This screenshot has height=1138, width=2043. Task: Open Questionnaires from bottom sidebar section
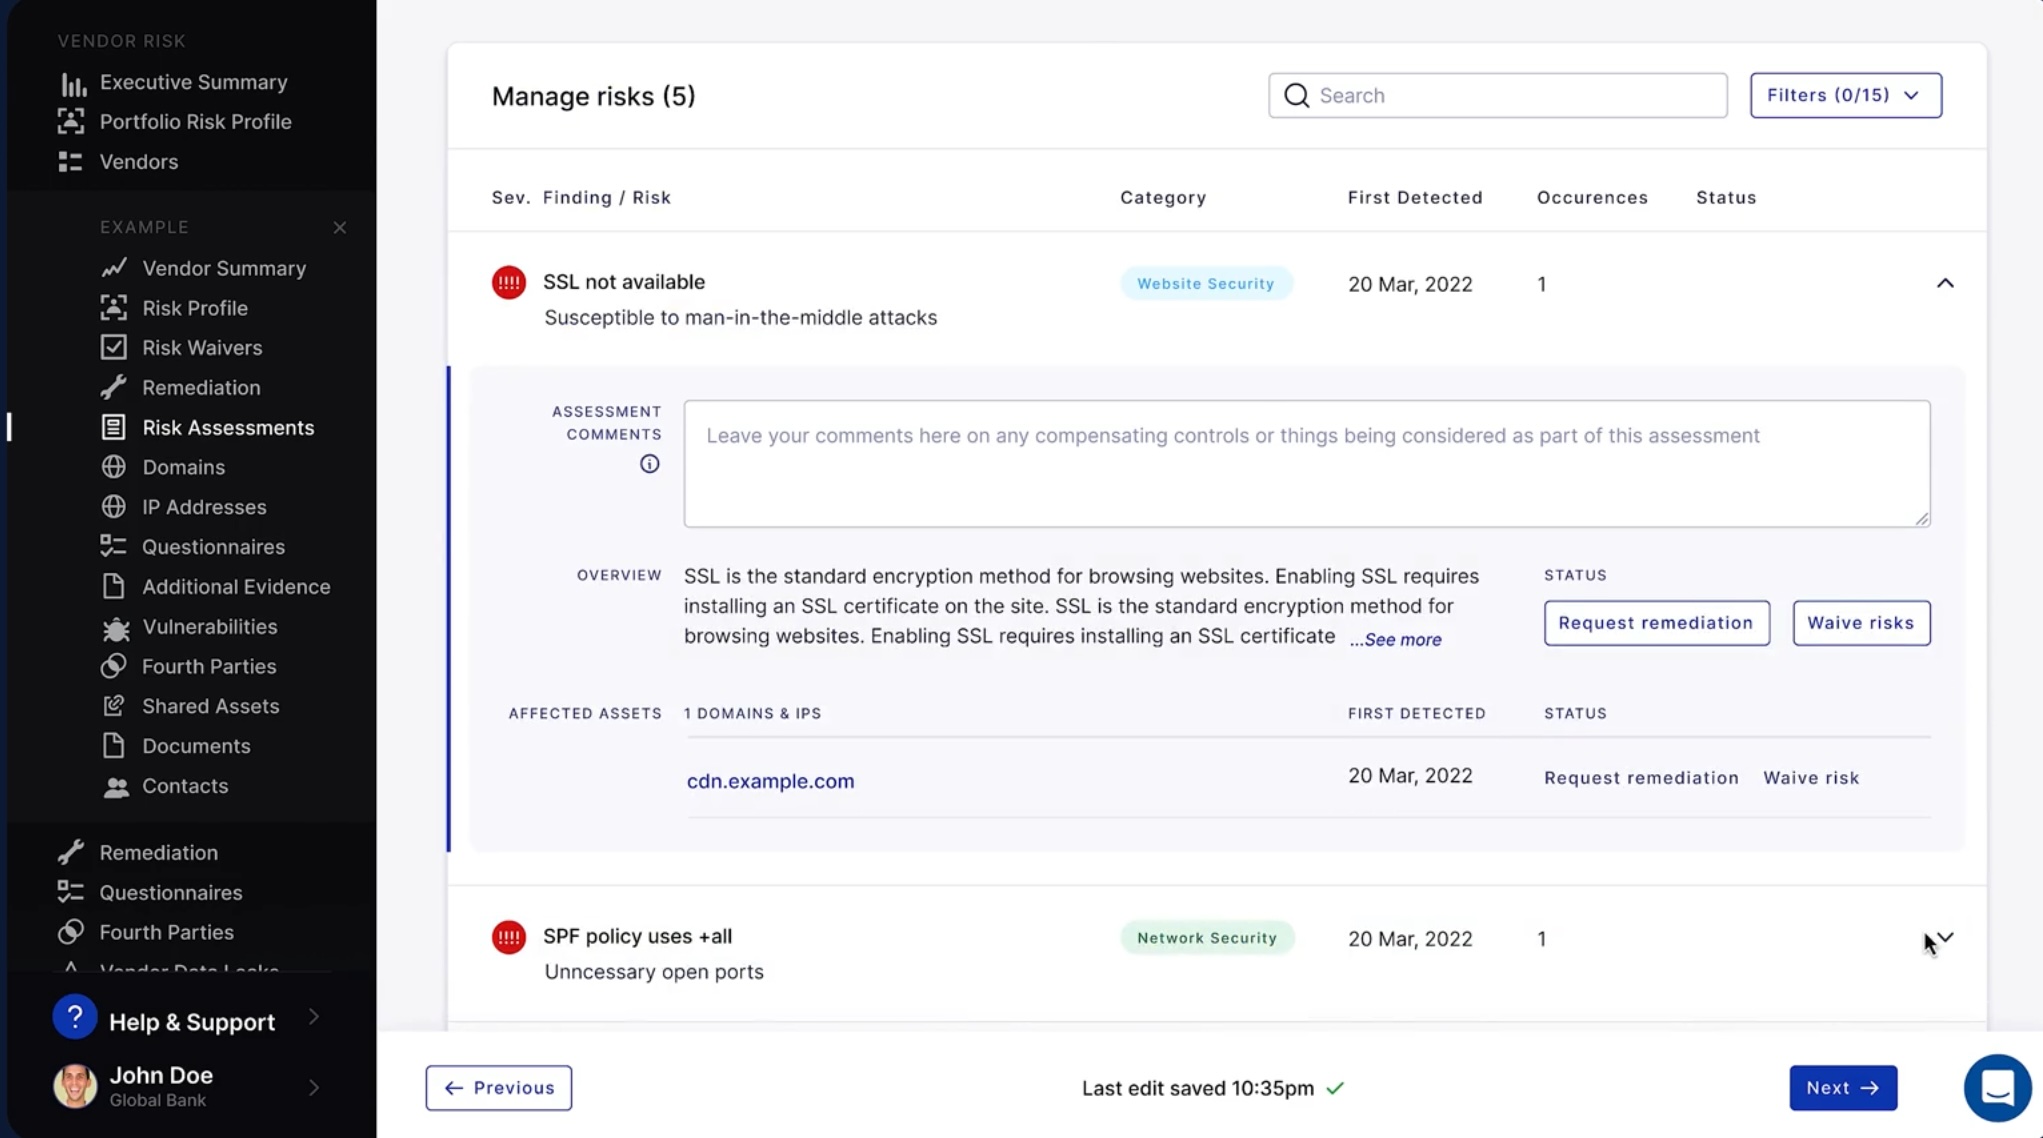pos(170,892)
